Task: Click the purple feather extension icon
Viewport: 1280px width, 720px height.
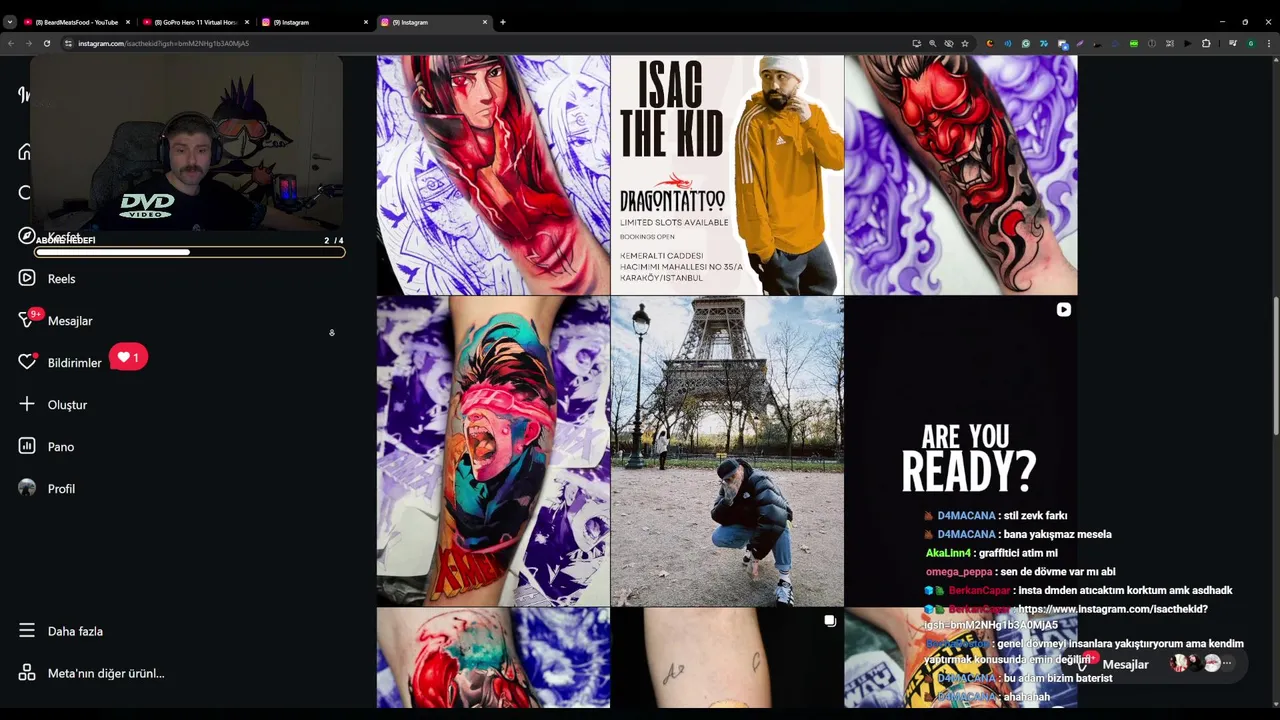Action: click(x=1080, y=43)
